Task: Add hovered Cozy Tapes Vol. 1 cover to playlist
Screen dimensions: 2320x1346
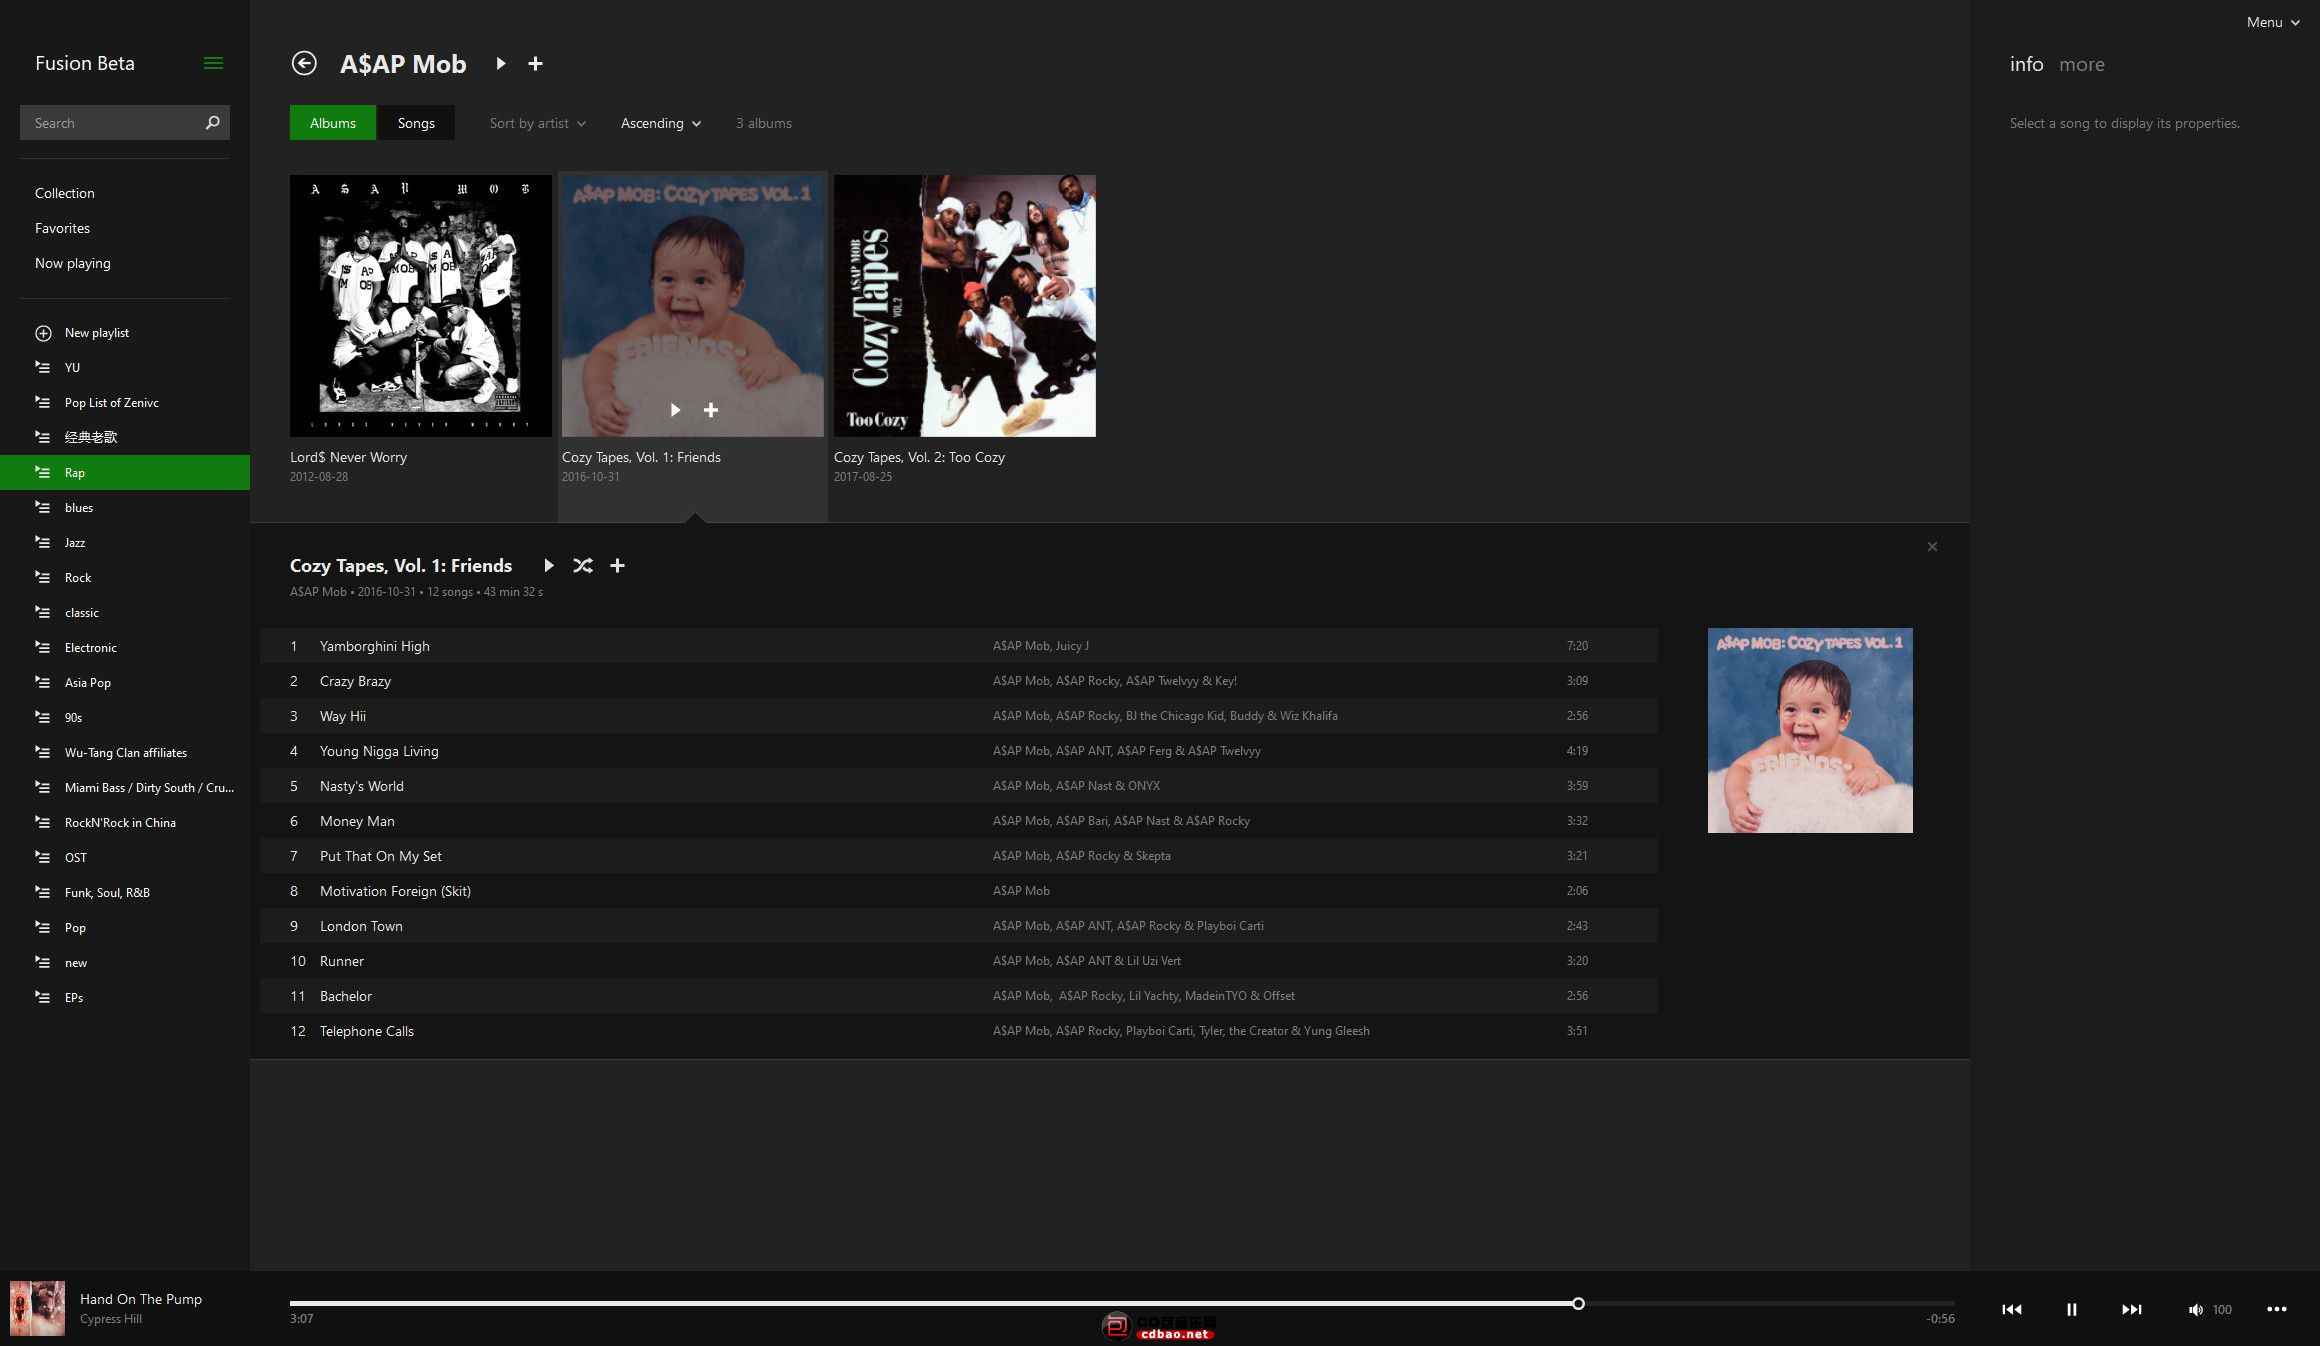Action: click(711, 410)
